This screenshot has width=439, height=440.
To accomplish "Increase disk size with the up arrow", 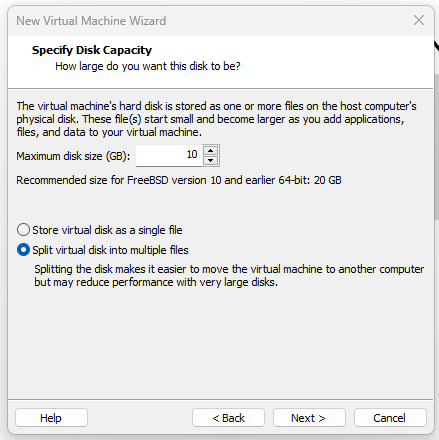I will click(x=210, y=151).
